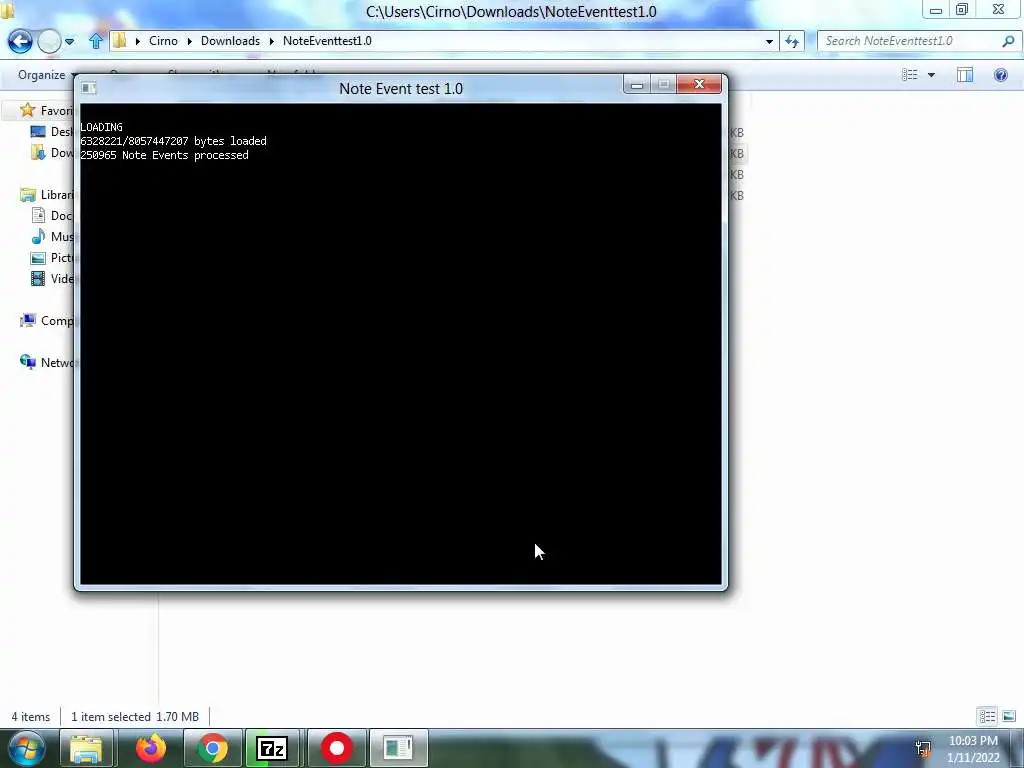
Task: Restore down the Explorer window
Action: pos(961,10)
